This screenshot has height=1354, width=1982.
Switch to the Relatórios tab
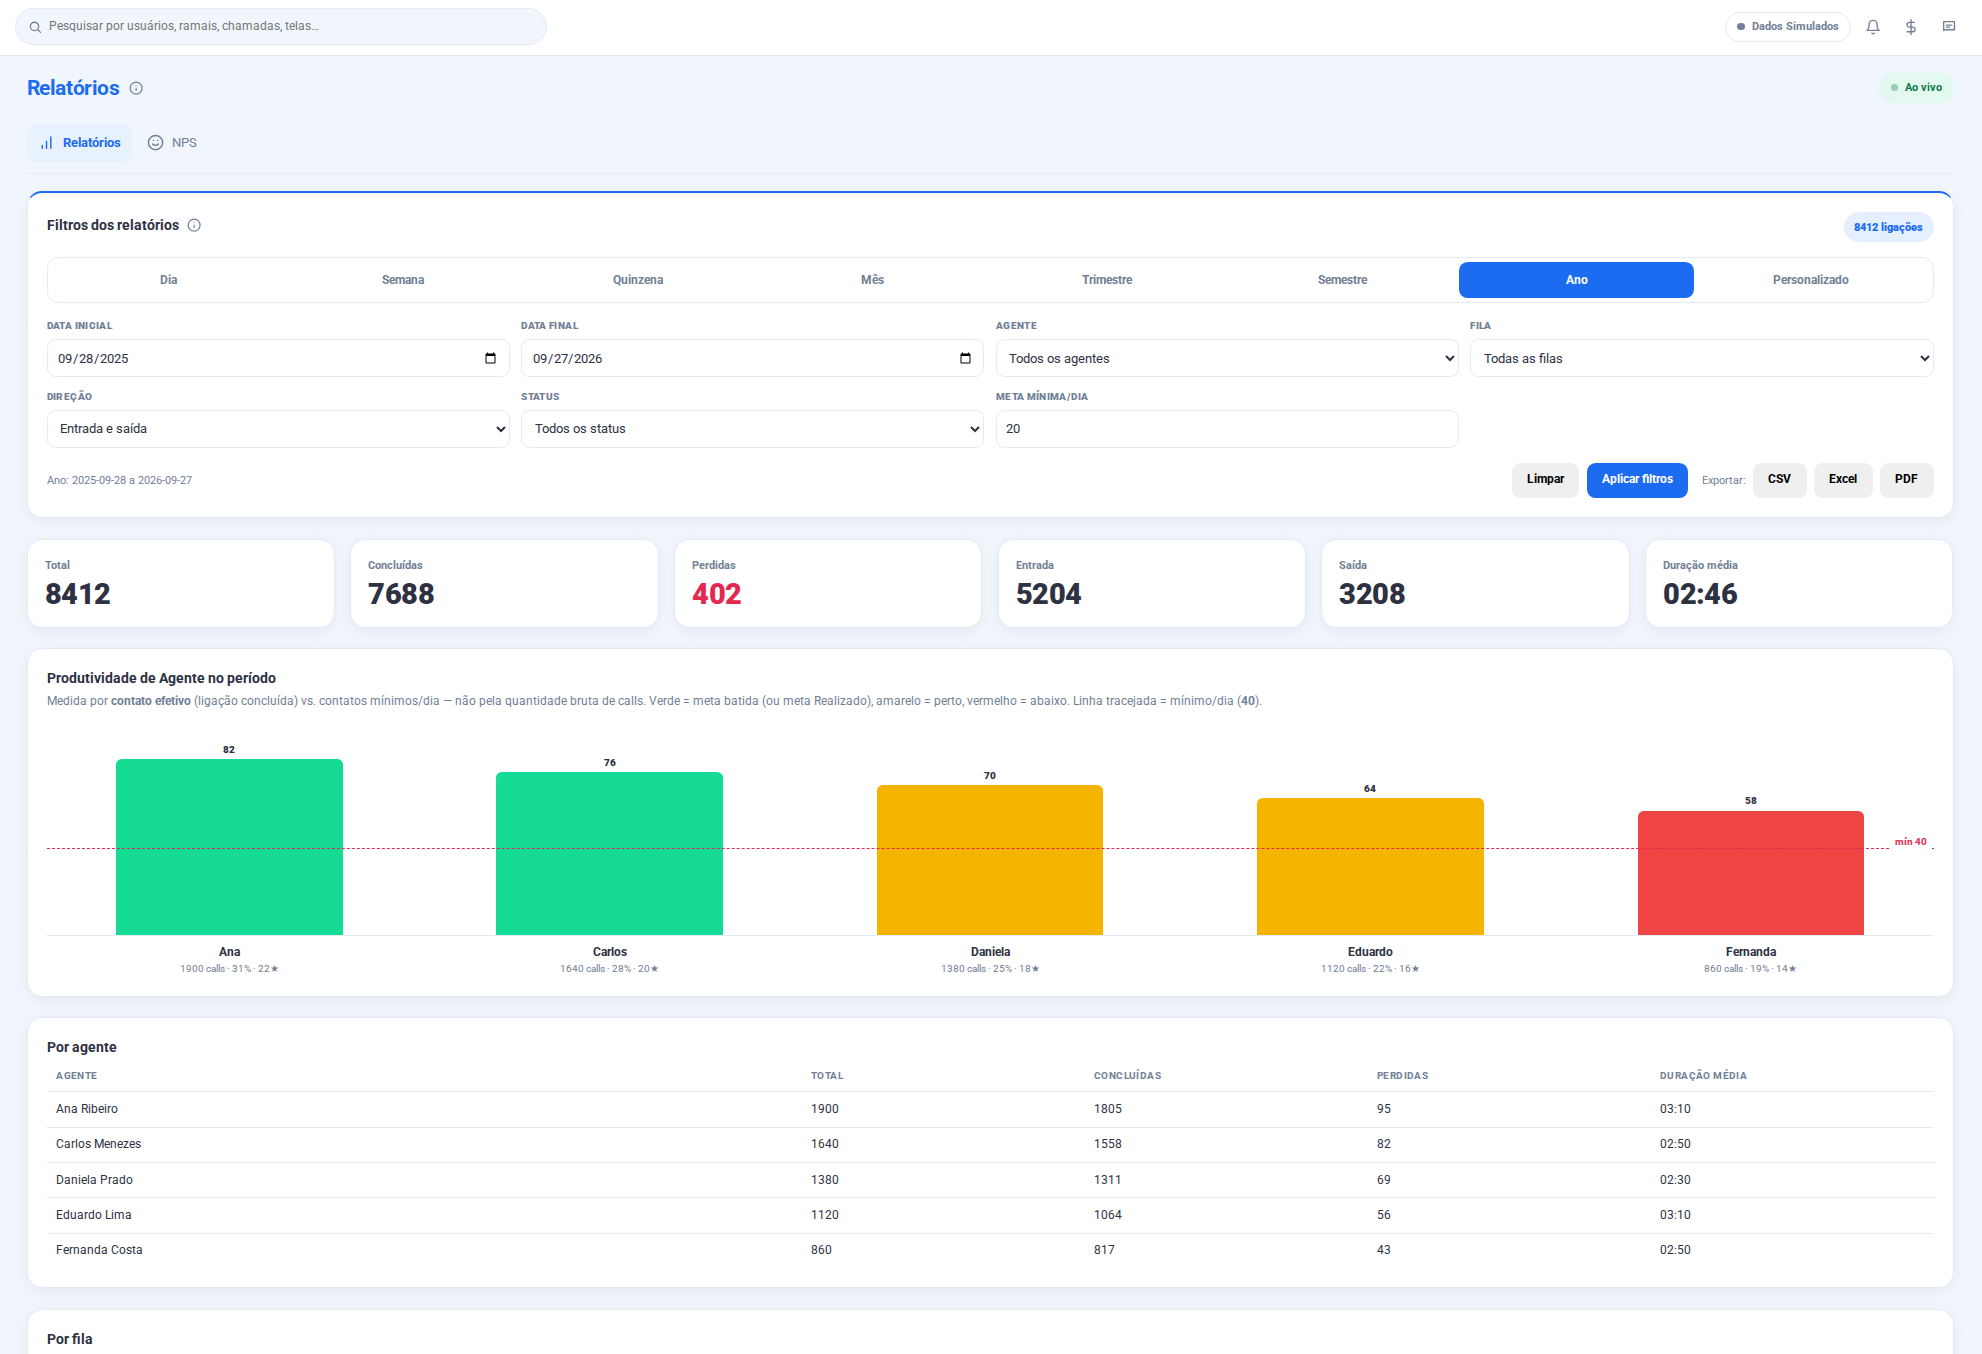pyautogui.click(x=80, y=143)
